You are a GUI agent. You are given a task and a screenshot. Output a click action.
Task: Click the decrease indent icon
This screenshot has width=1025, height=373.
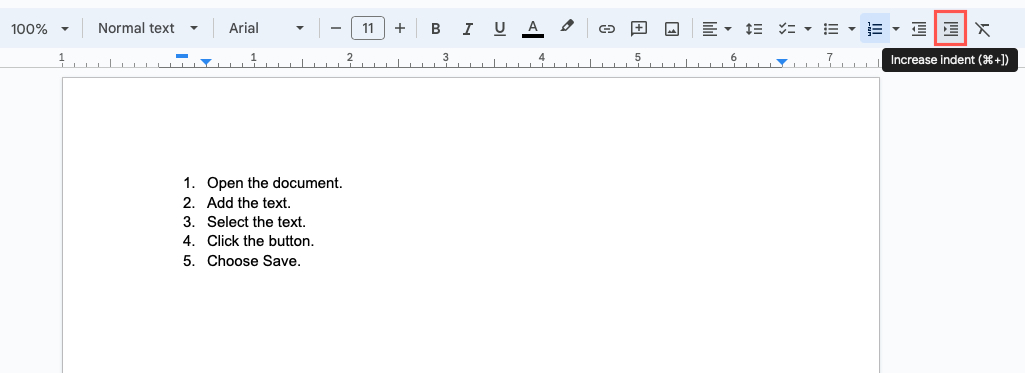coord(919,29)
